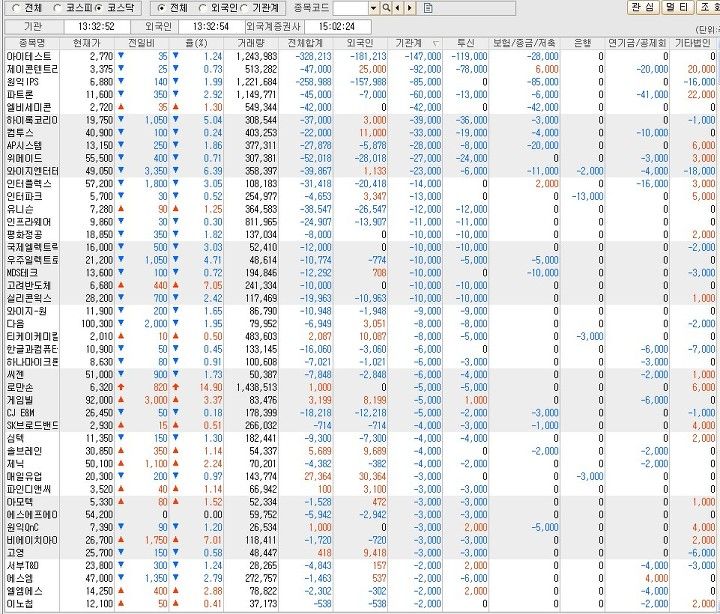This screenshot has width=720, height=614.
Task: Select the 원익IPS stock name
Action: tap(22, 82)
